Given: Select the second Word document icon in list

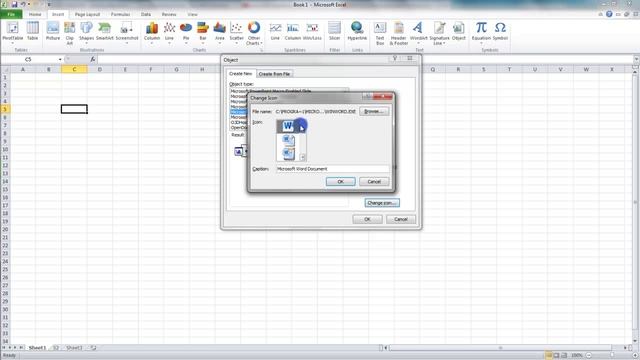Looking at the screenshot, I should tap(289, 140).
